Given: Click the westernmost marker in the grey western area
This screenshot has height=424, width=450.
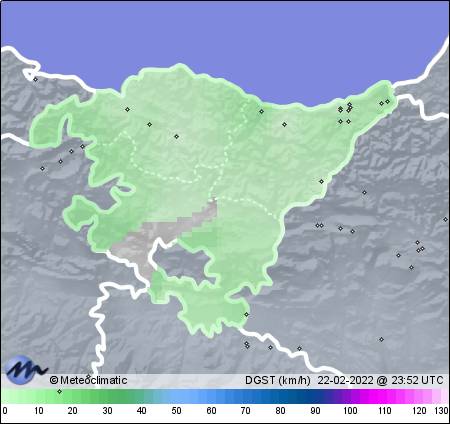Looking at the screenshot, I should (42, 168).
